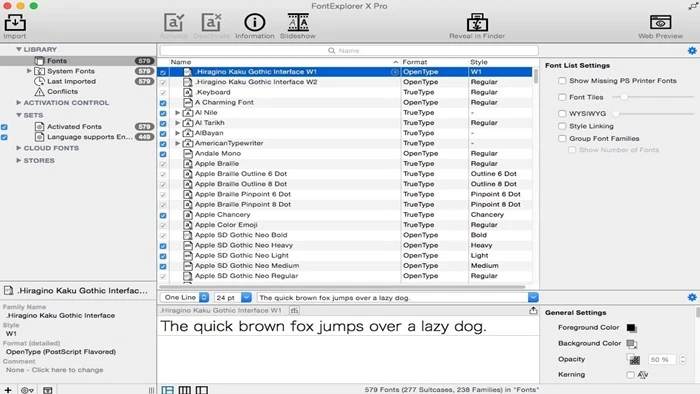Click the Opacity pattern swatch
Image resolution: width=700 pixels, height=394 pixels.
click(x=633, y=359)
